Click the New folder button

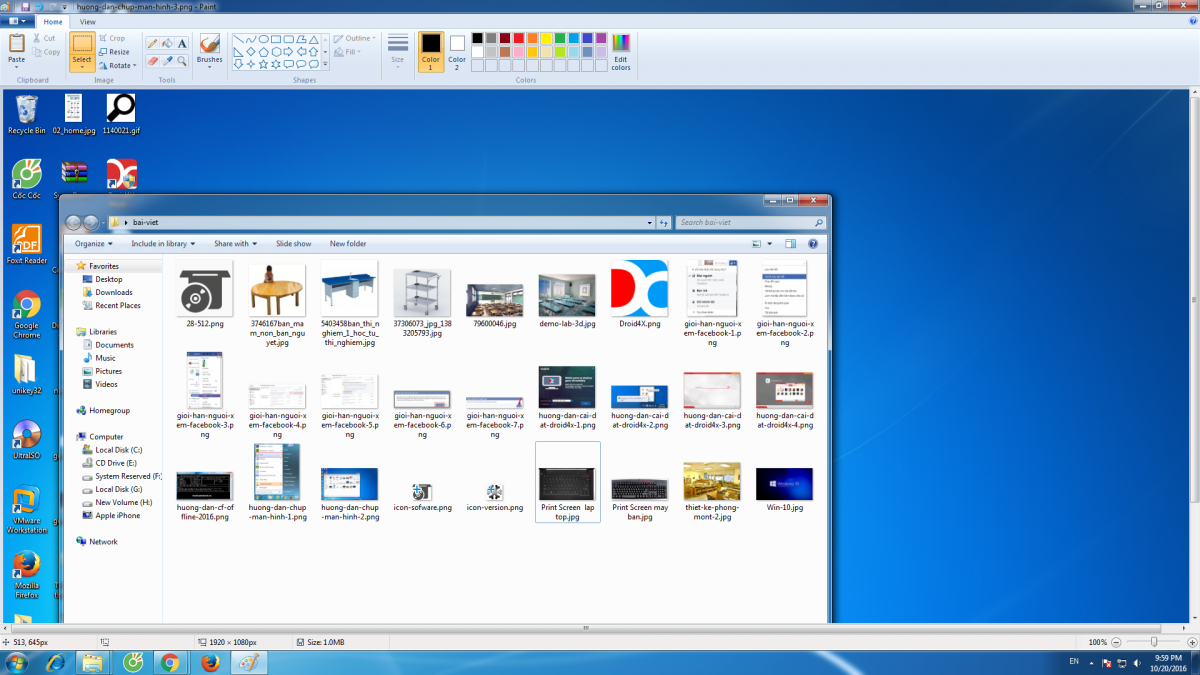[348, 243]
